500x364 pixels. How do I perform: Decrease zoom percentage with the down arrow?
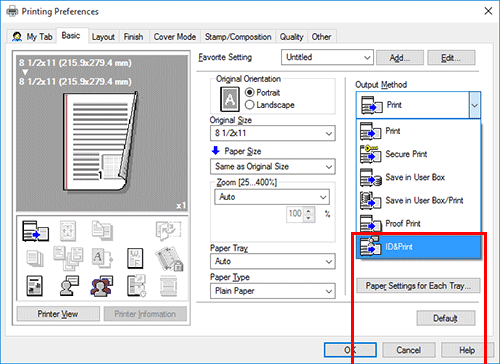[309, 218]
